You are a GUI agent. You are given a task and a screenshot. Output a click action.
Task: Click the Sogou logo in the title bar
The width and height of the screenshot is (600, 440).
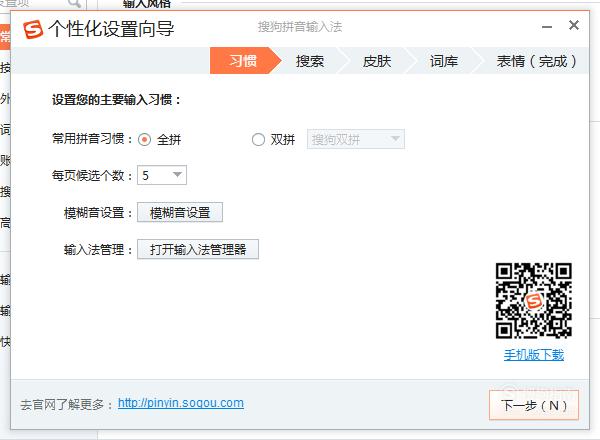coord(33,29)
